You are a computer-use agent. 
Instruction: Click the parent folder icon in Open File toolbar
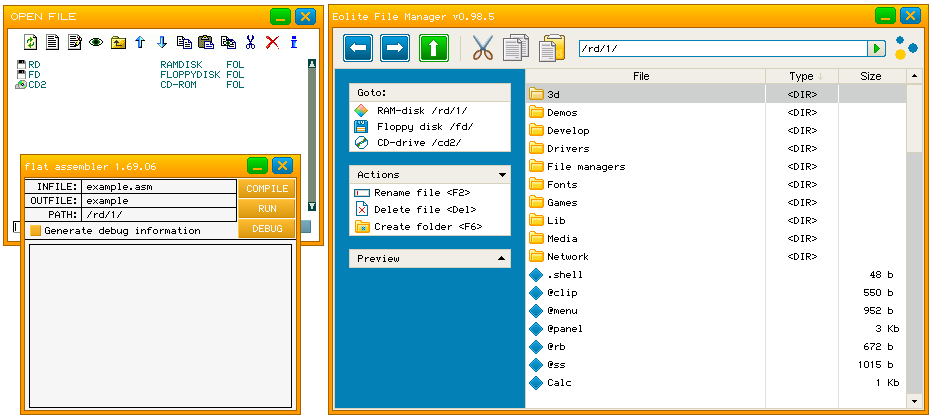pos(118,42)
